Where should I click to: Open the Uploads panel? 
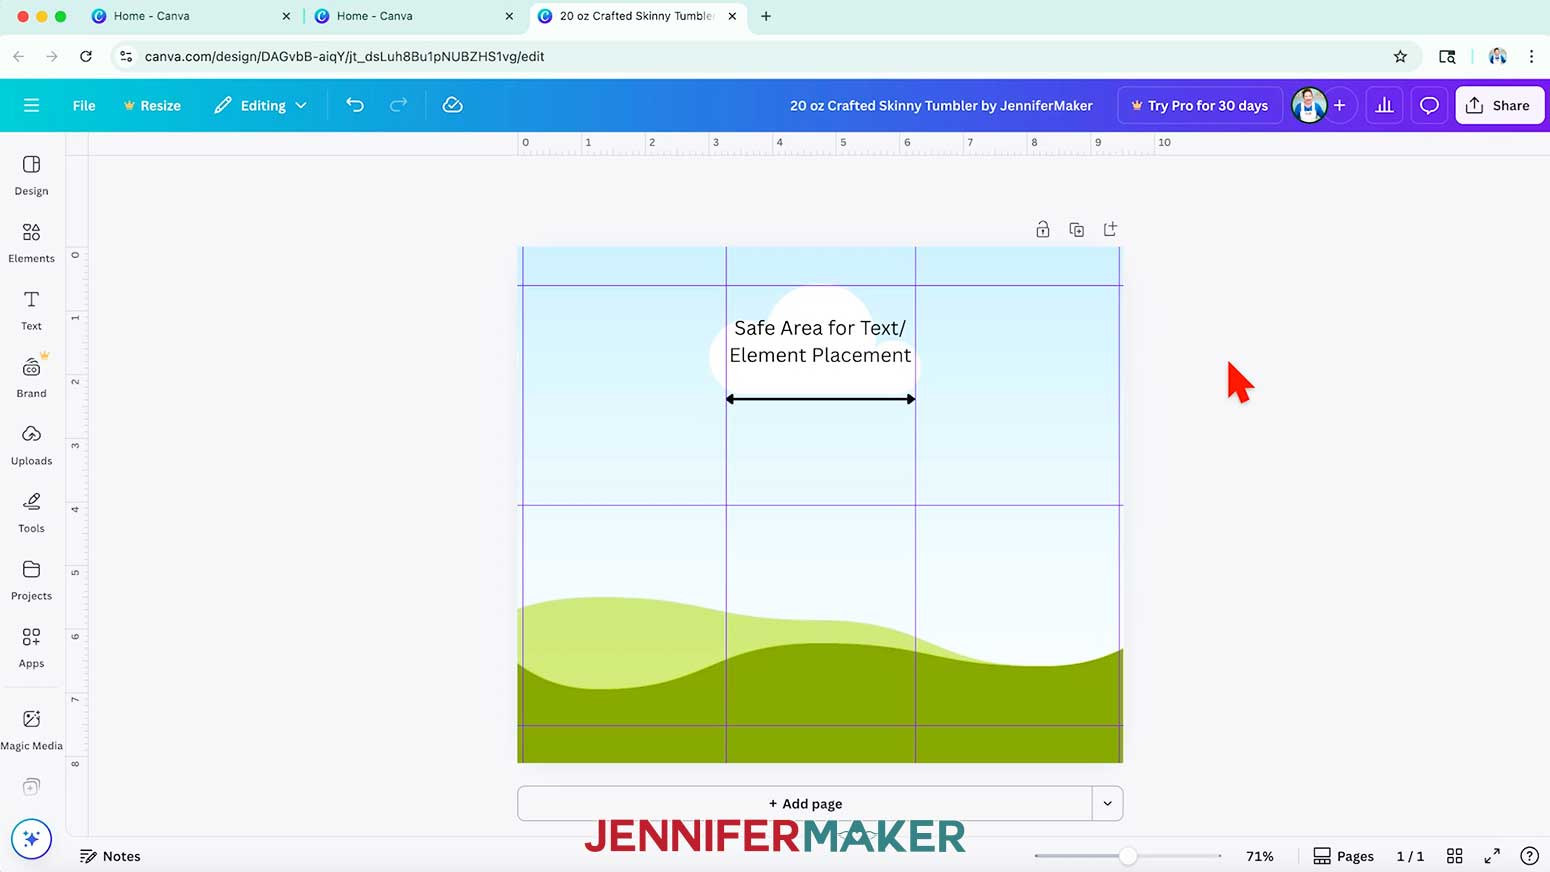point(31,445)
